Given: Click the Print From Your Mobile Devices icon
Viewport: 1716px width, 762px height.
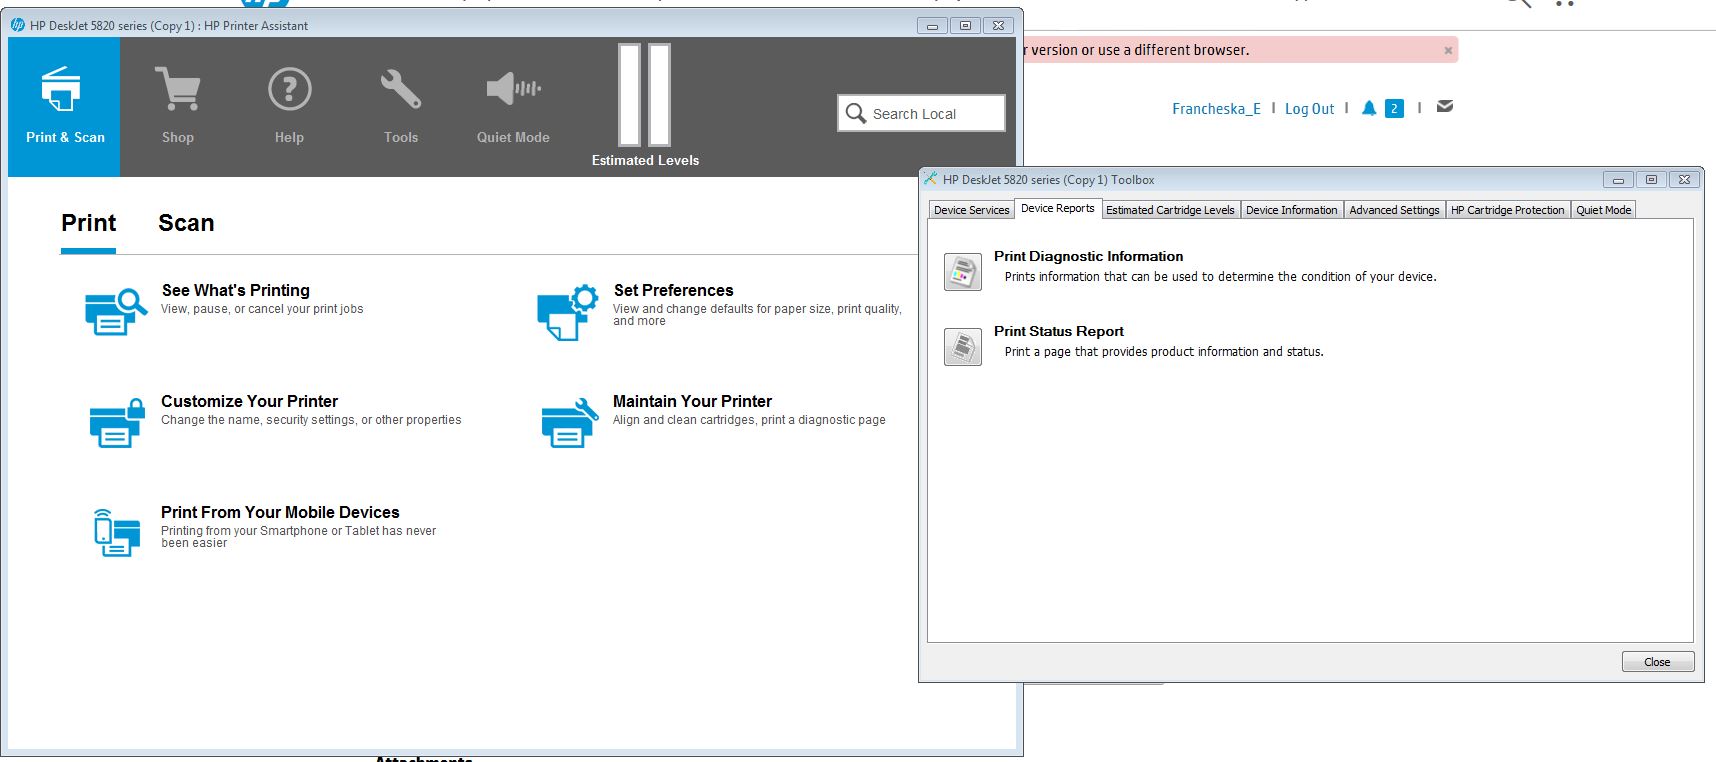Looking at the screenshot, I should coord(117,532).
